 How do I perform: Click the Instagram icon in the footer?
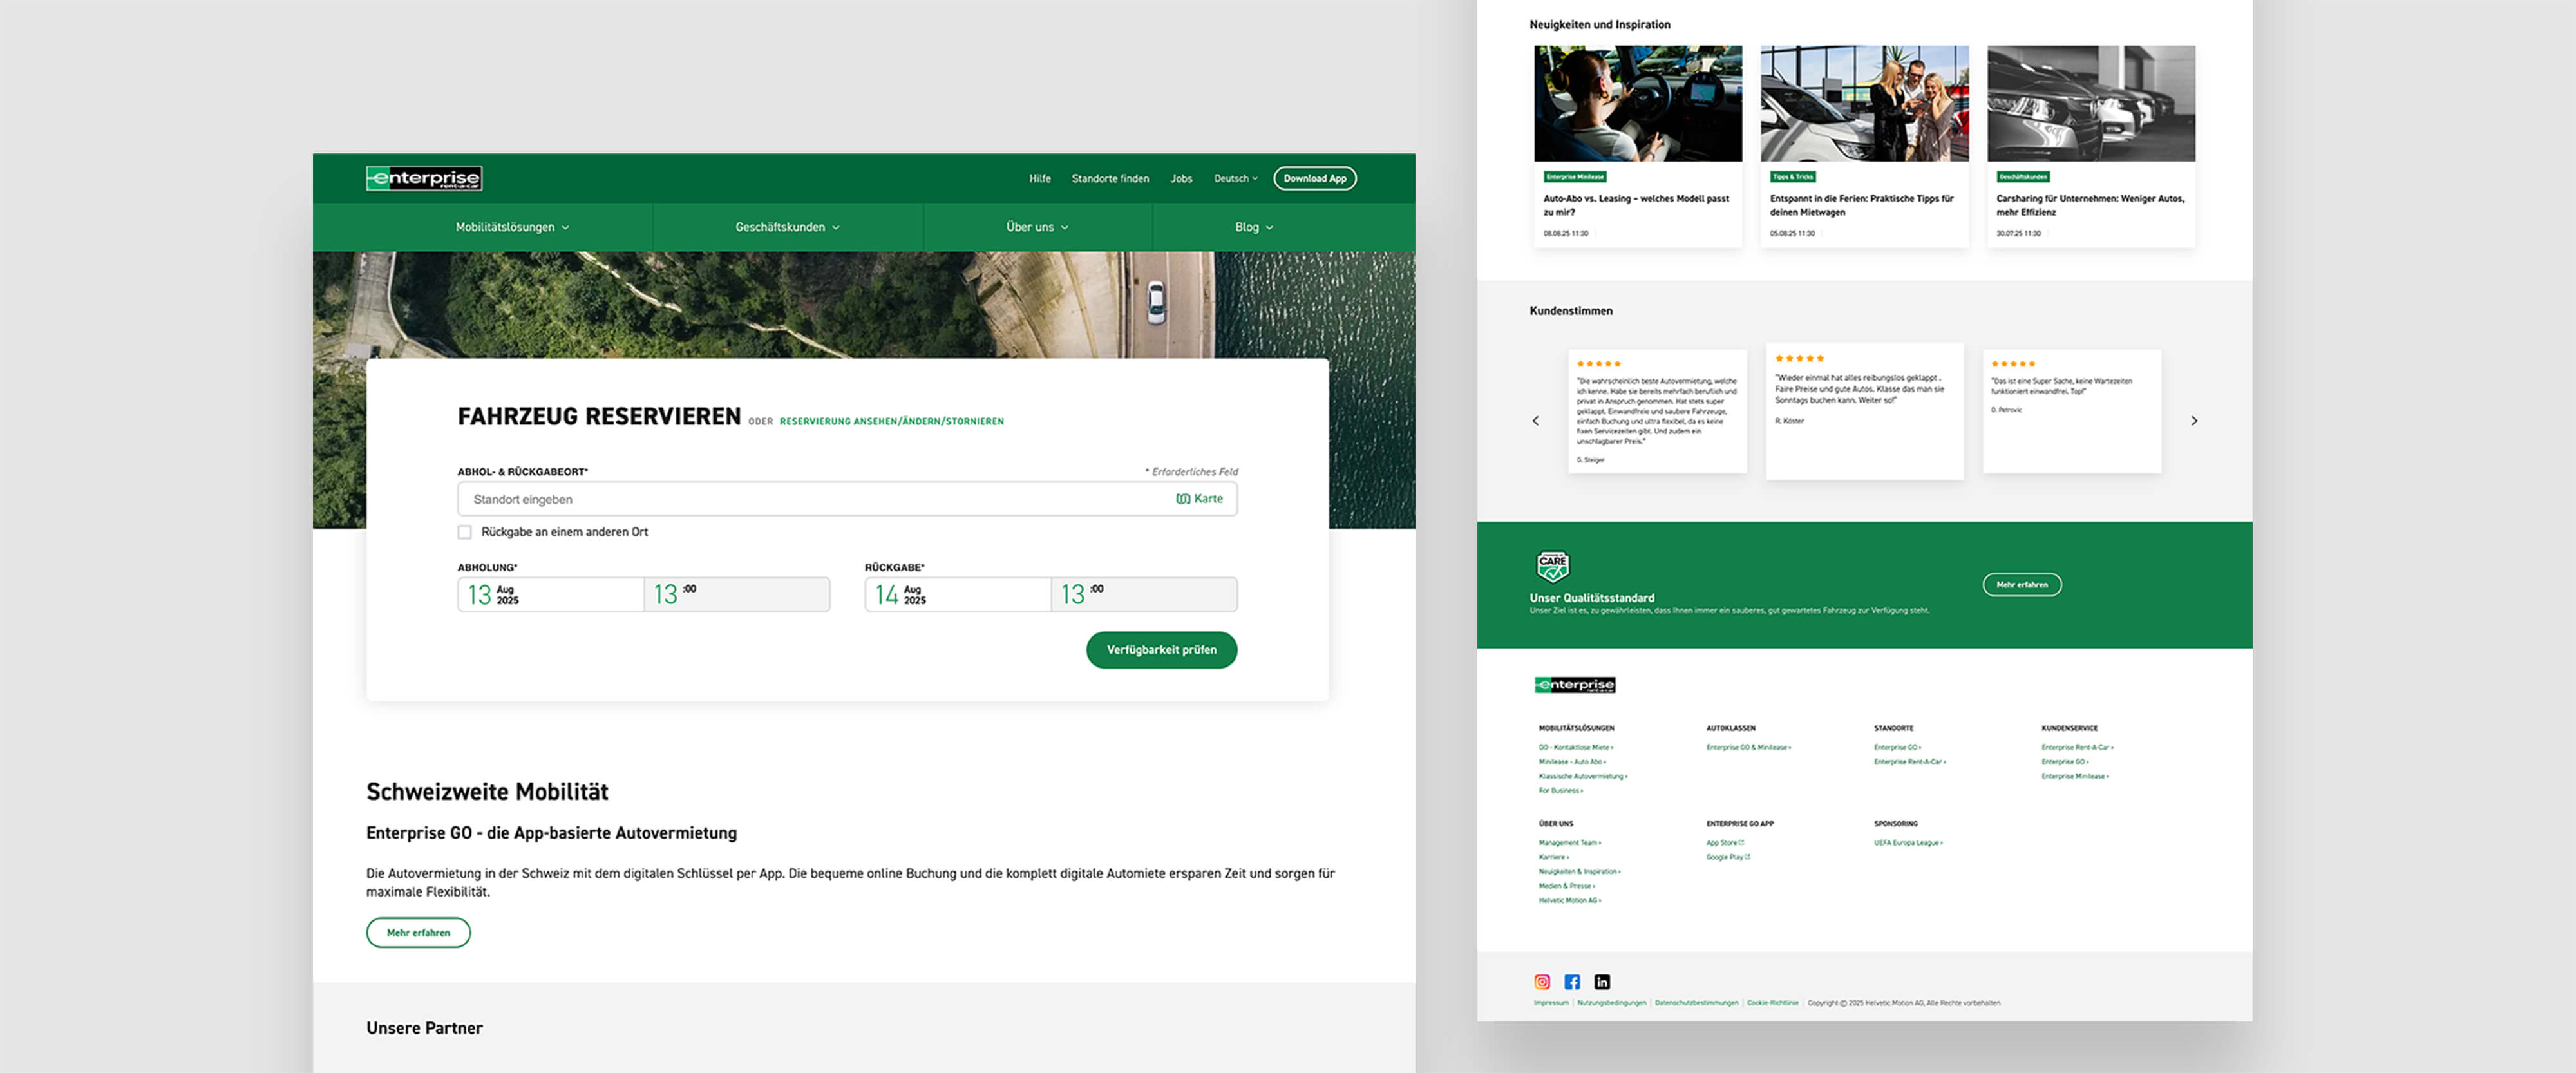(x=1540, y=981)
